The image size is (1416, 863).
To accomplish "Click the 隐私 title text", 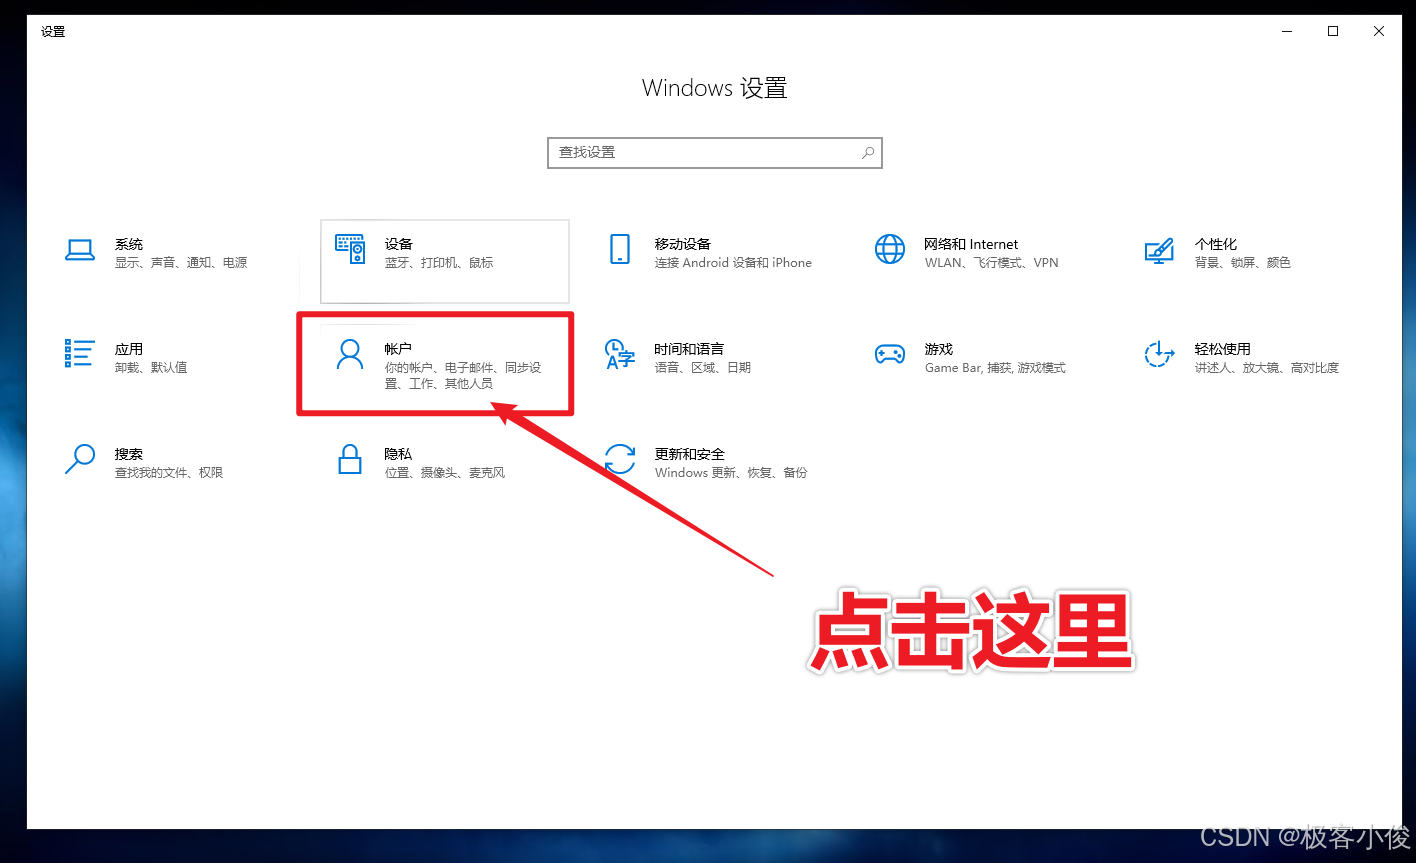I will point(398,454).
